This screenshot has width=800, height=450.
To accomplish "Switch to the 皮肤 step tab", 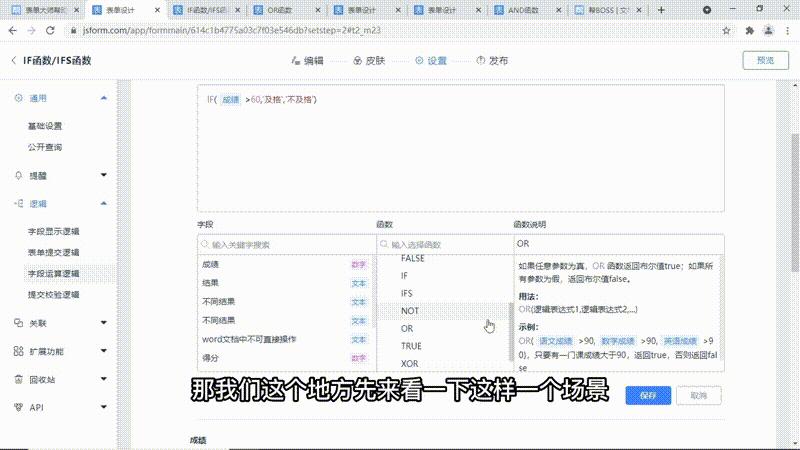I will pyautogui.click(x=368, y=61).
